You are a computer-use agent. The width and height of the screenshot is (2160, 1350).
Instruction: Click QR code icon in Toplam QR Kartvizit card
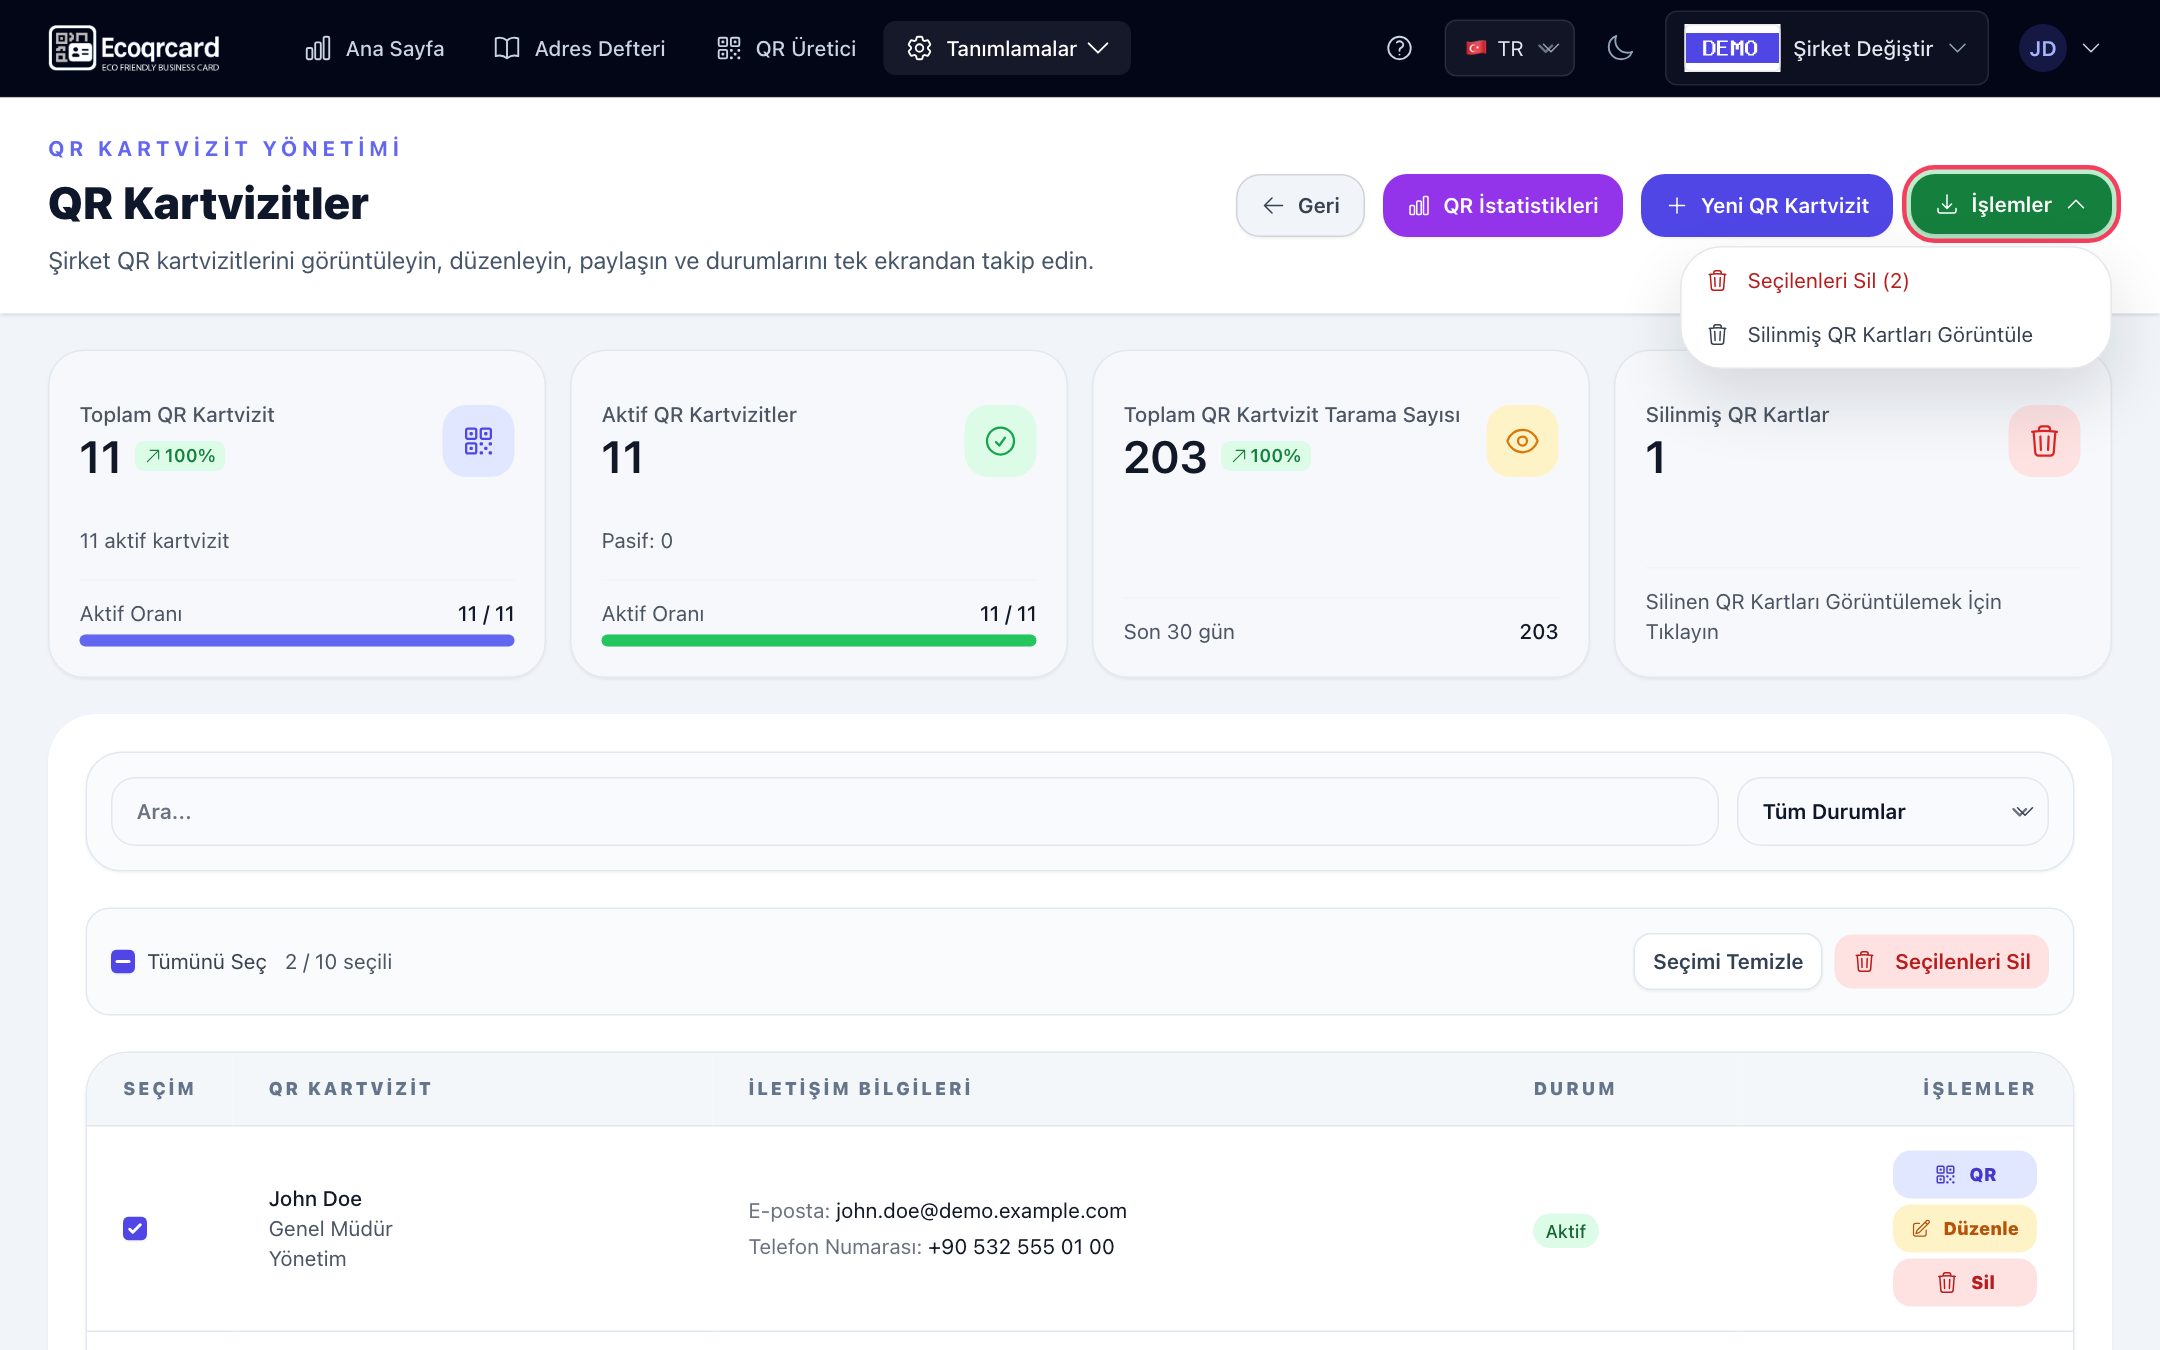478,441
